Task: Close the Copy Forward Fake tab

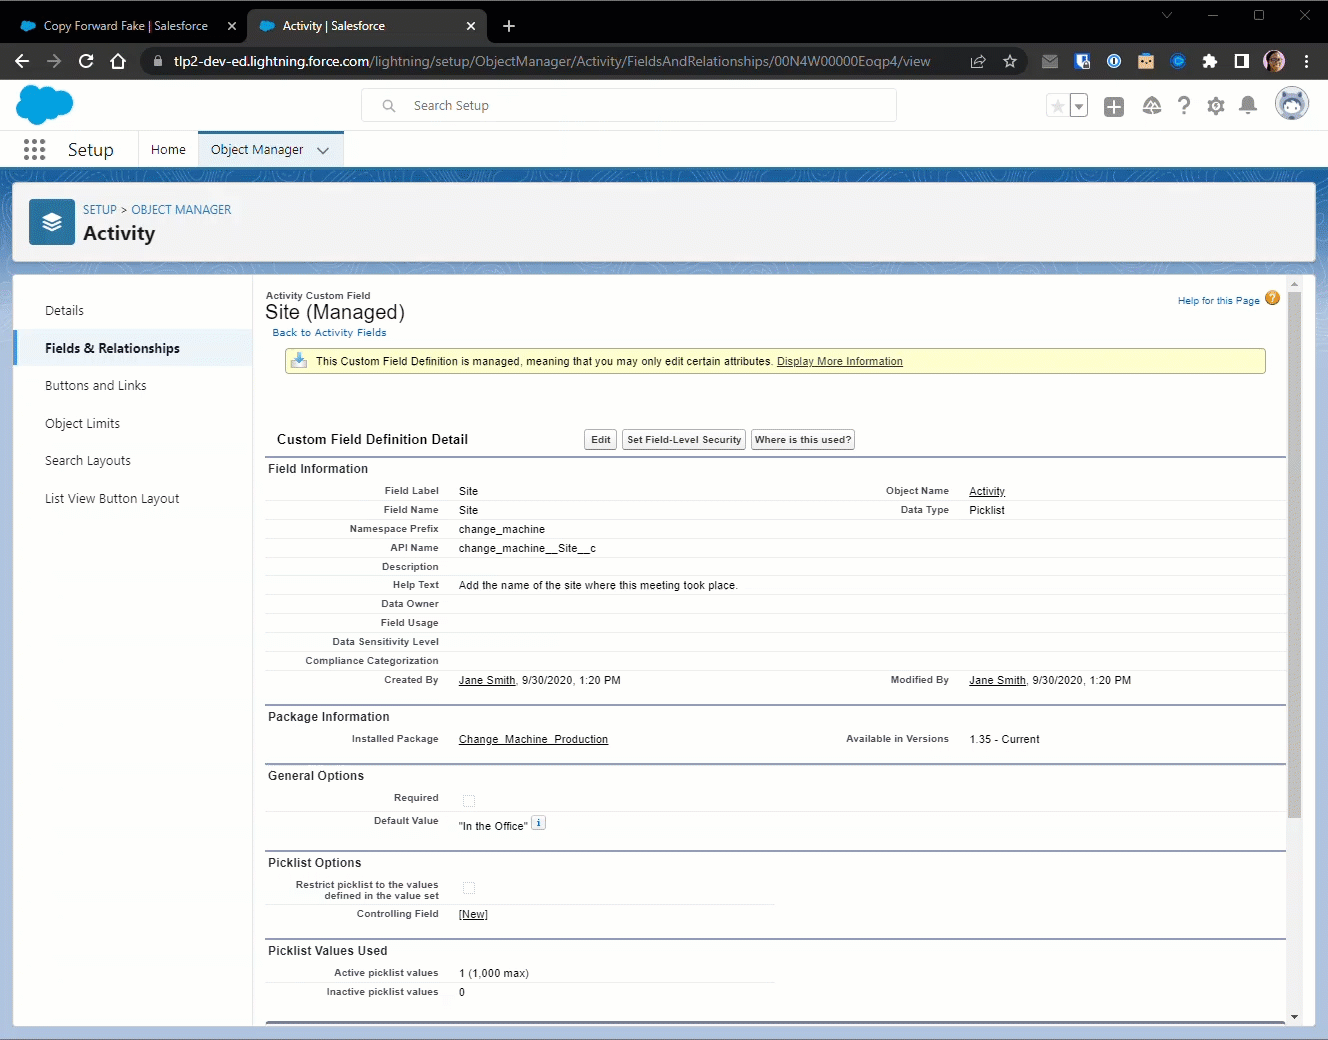Action: point(232,26)
